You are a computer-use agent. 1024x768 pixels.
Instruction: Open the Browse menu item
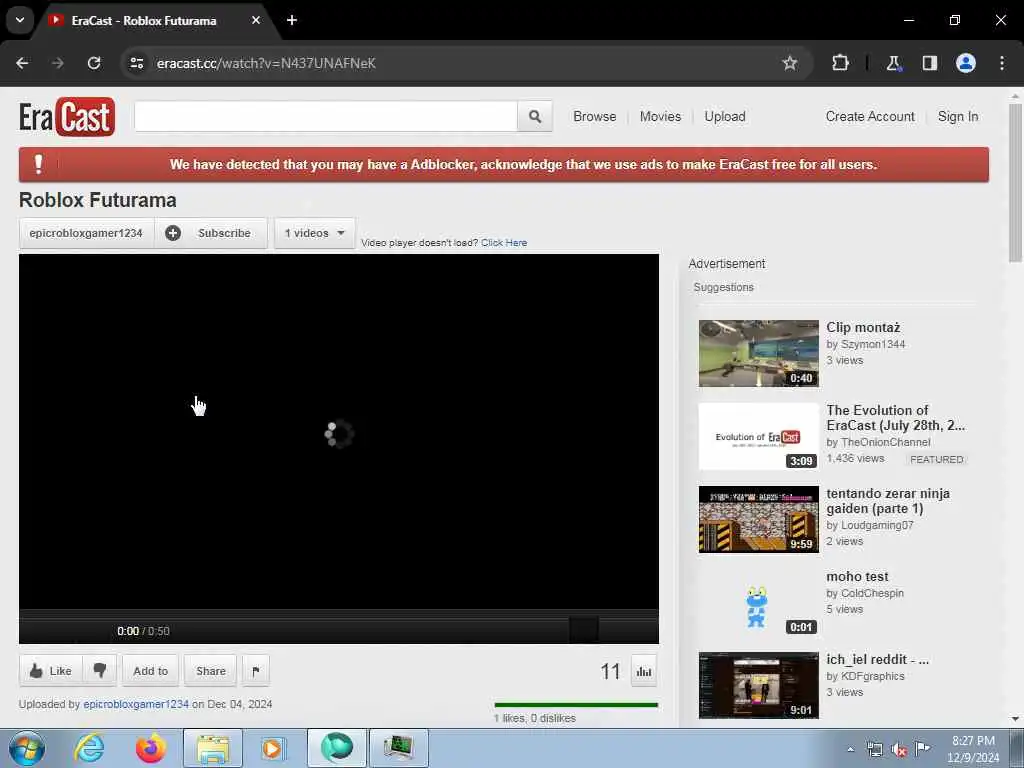[x=594, y=116]
